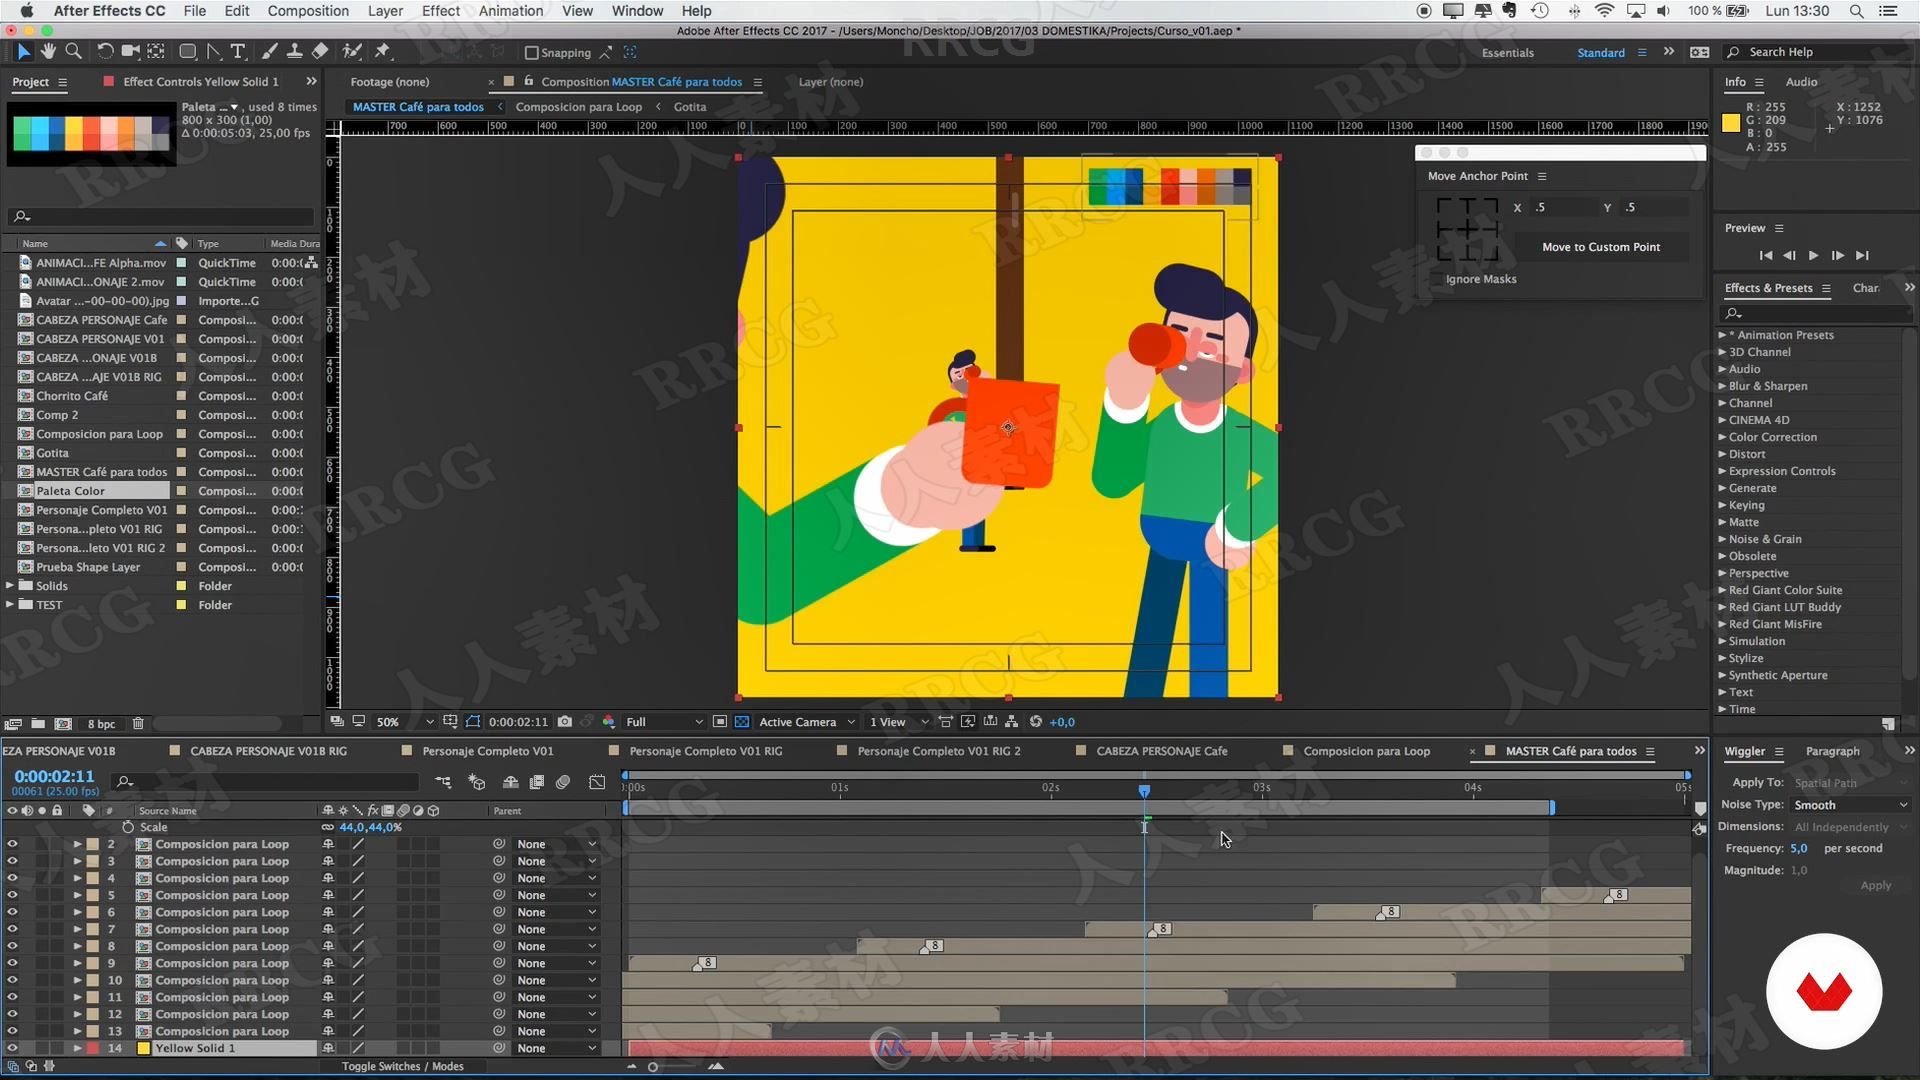Open the Animation menu
The height and width of the screenshot is (1080, 1920).
[511, 11]
